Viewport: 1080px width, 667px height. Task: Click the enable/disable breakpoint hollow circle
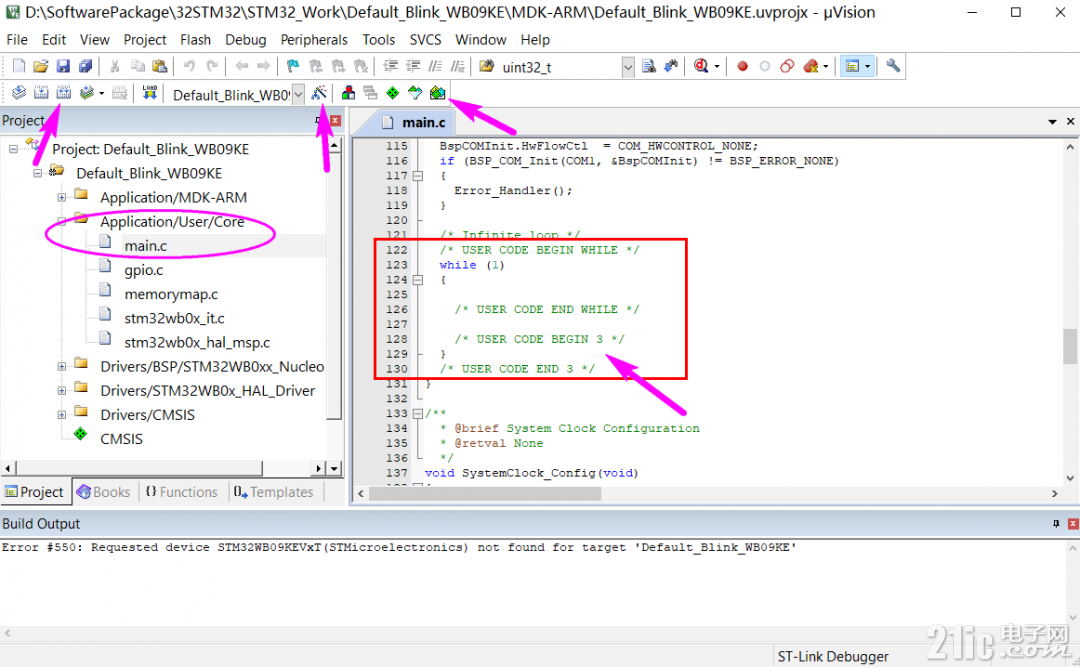coord(765,66)
